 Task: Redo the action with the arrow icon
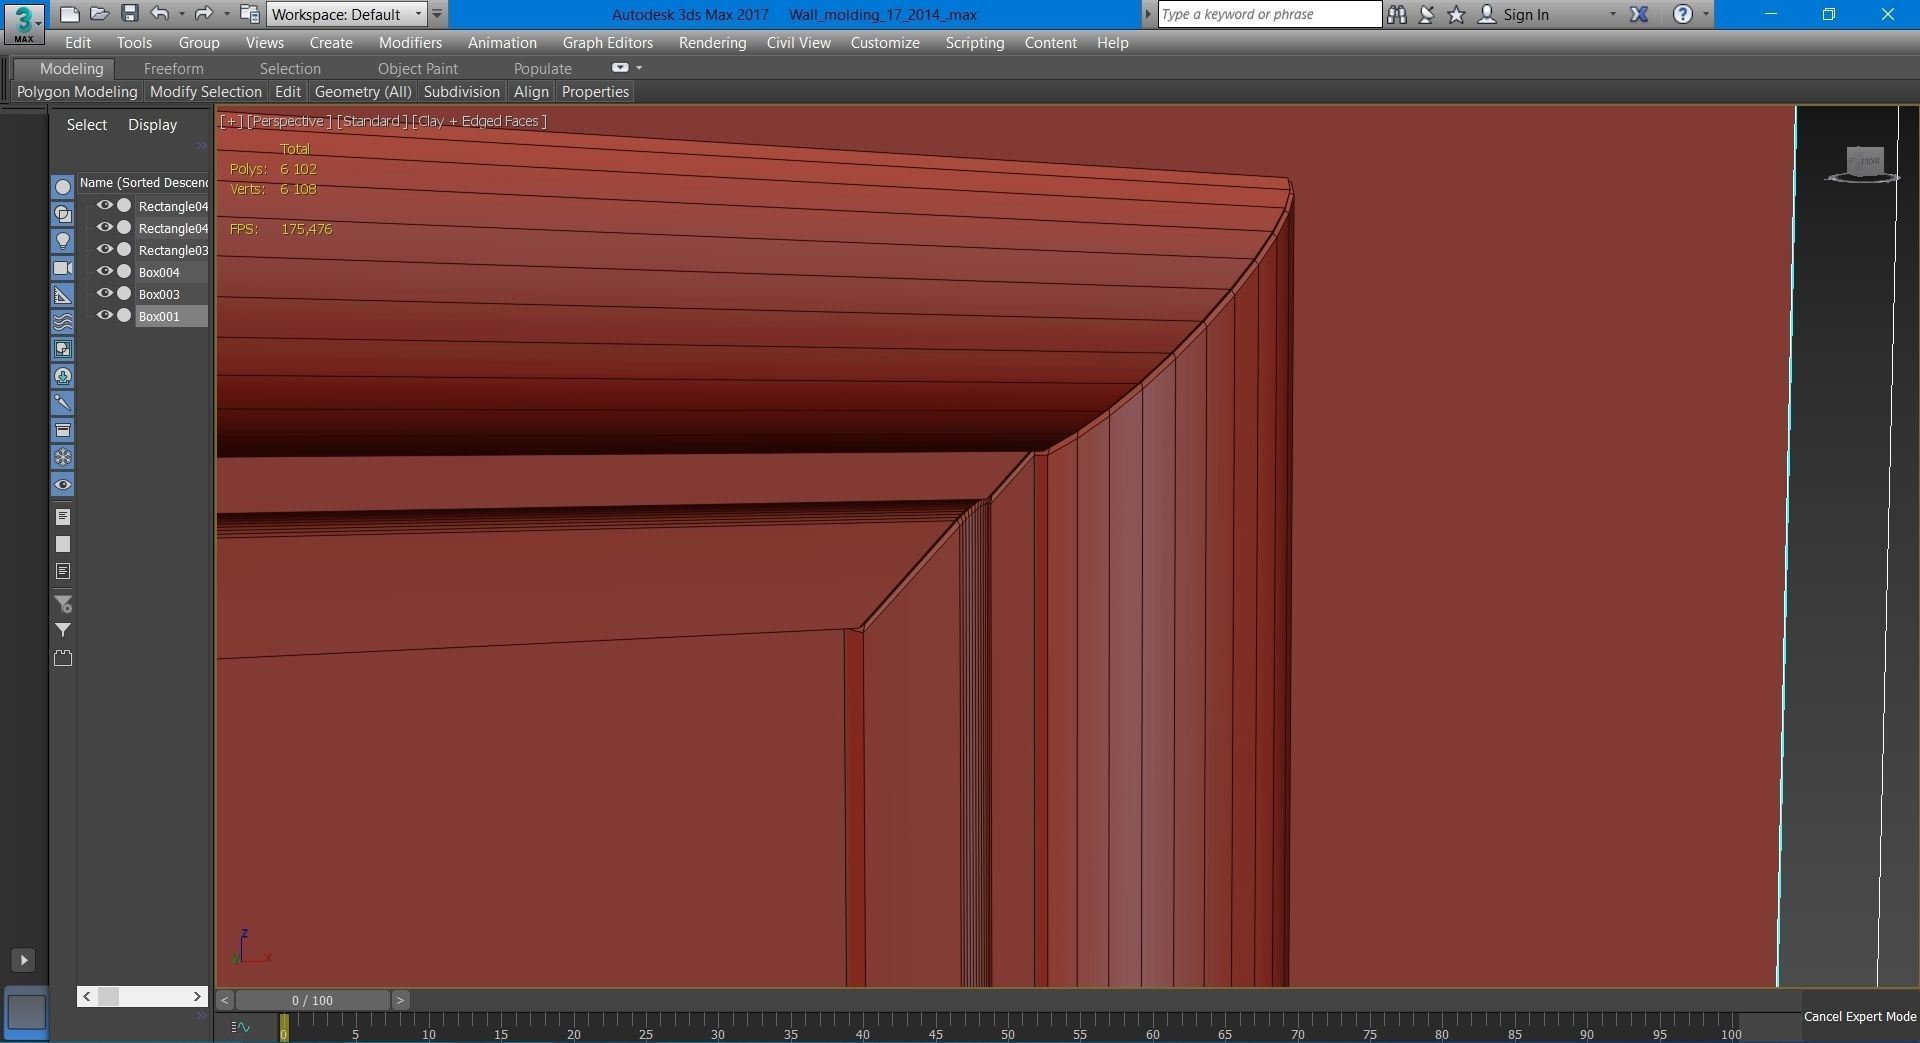pyautogui.click(x=203, y=14)
